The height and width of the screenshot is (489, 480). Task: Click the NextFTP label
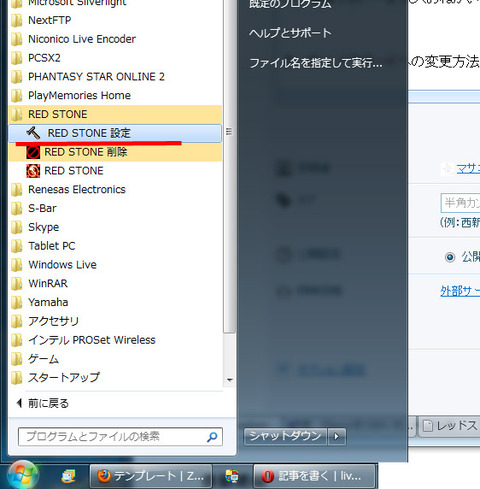click(50, 20)
